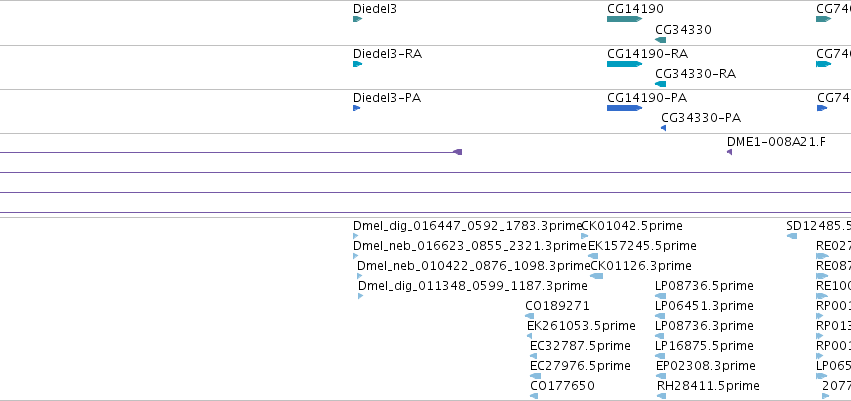Select the LP16875.5prime EST label
851x401 pixels.
(704, 346)
